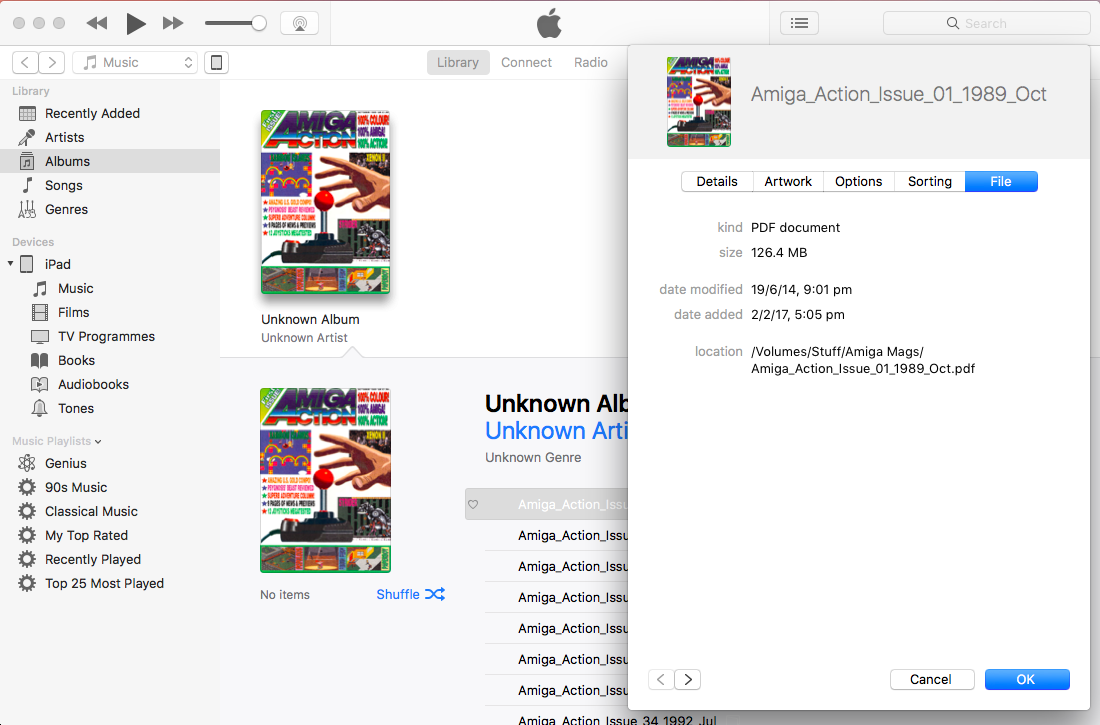The height and width of the screenshot is (725, 1100).
Task: Go forward with the right navigation arrow
Action: point(52,62)
